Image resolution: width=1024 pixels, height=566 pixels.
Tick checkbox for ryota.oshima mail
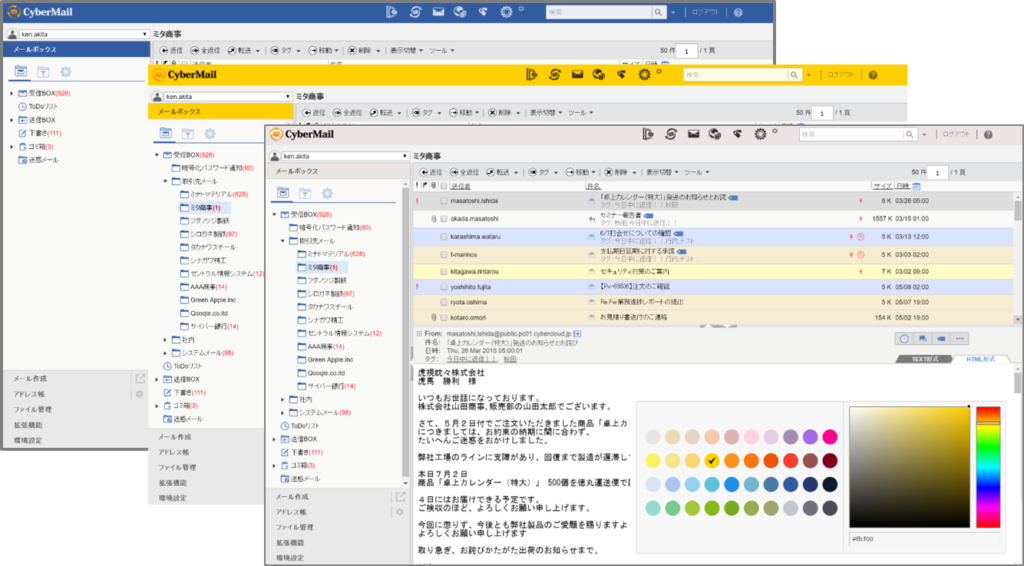[443, 303]
